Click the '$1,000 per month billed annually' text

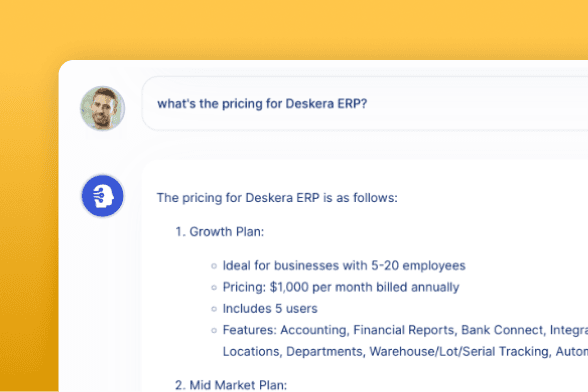[364, 287]
